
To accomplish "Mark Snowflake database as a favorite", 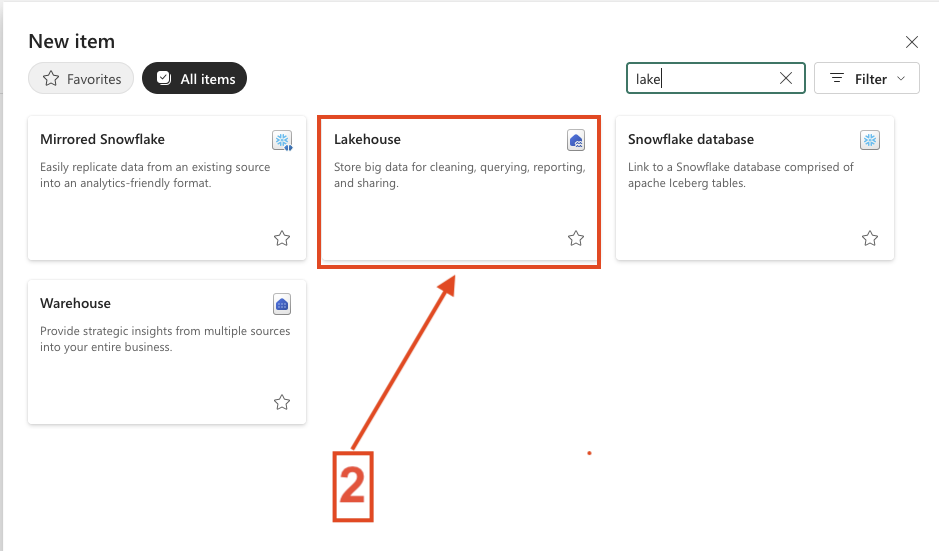I will (870, 238).
